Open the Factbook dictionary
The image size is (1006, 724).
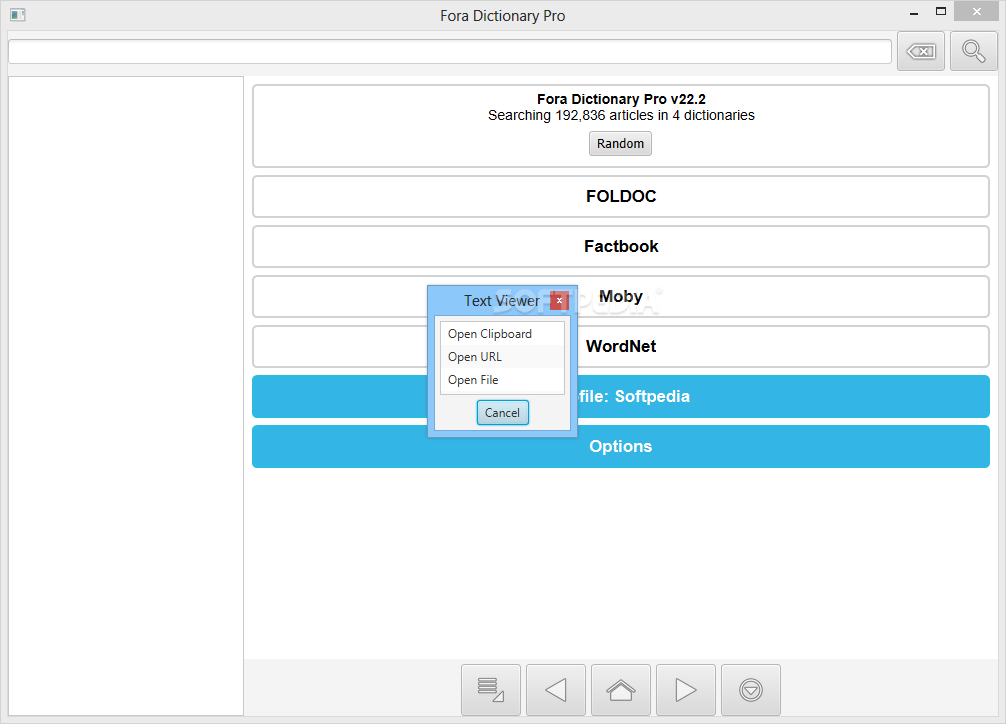pos(620,246)
